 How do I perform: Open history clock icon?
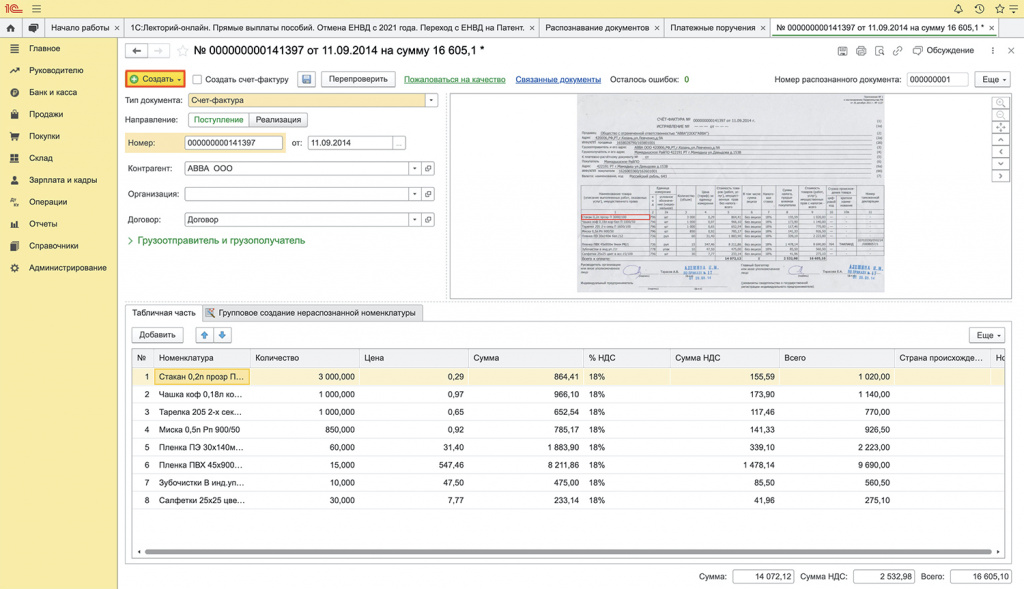click(979, 8)
